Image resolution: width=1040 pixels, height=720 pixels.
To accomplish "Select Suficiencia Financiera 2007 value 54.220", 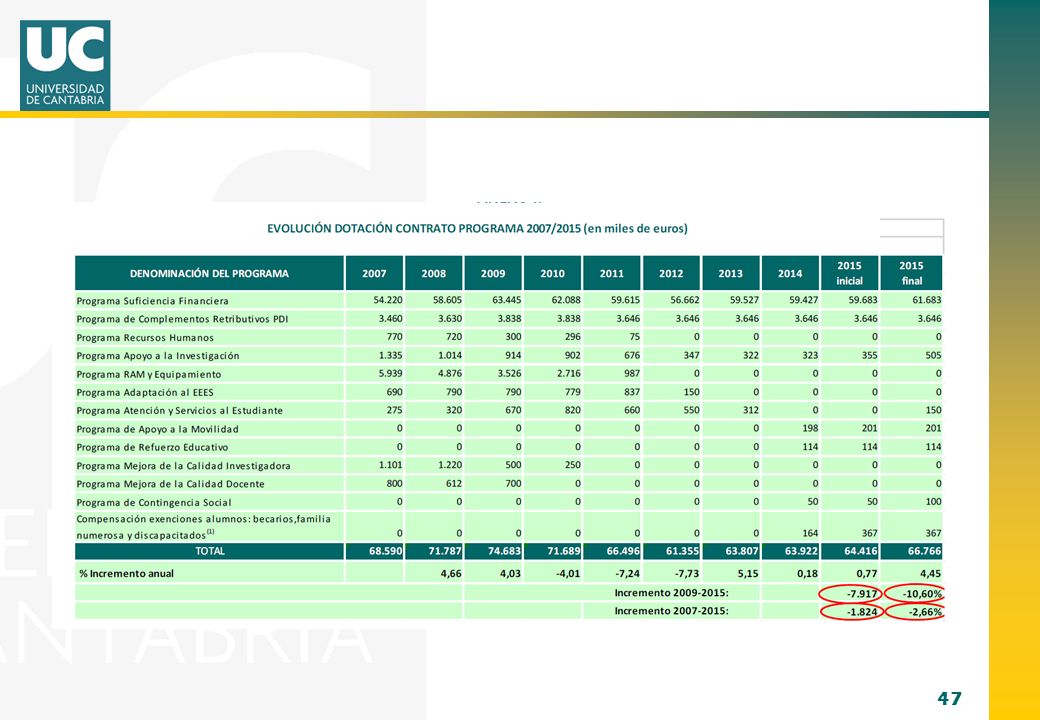I will 388,300.
